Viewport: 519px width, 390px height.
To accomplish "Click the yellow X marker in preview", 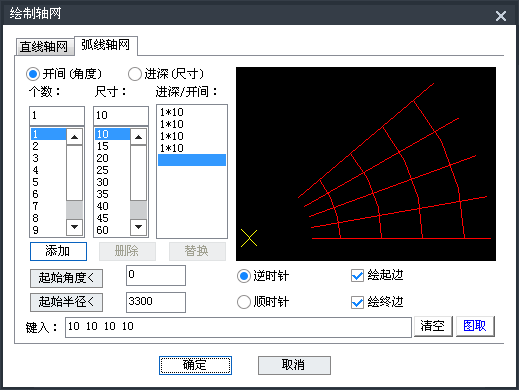I will [249, 238].
